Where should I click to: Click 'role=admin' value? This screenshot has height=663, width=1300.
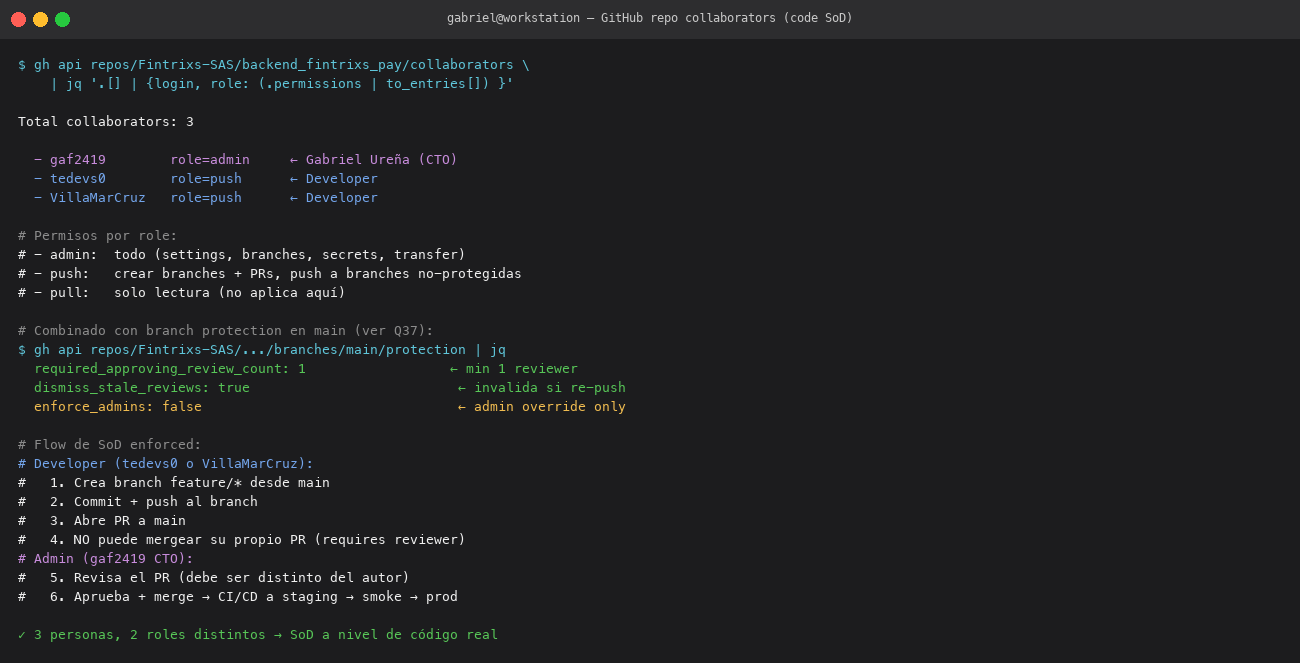pos(210,160)
